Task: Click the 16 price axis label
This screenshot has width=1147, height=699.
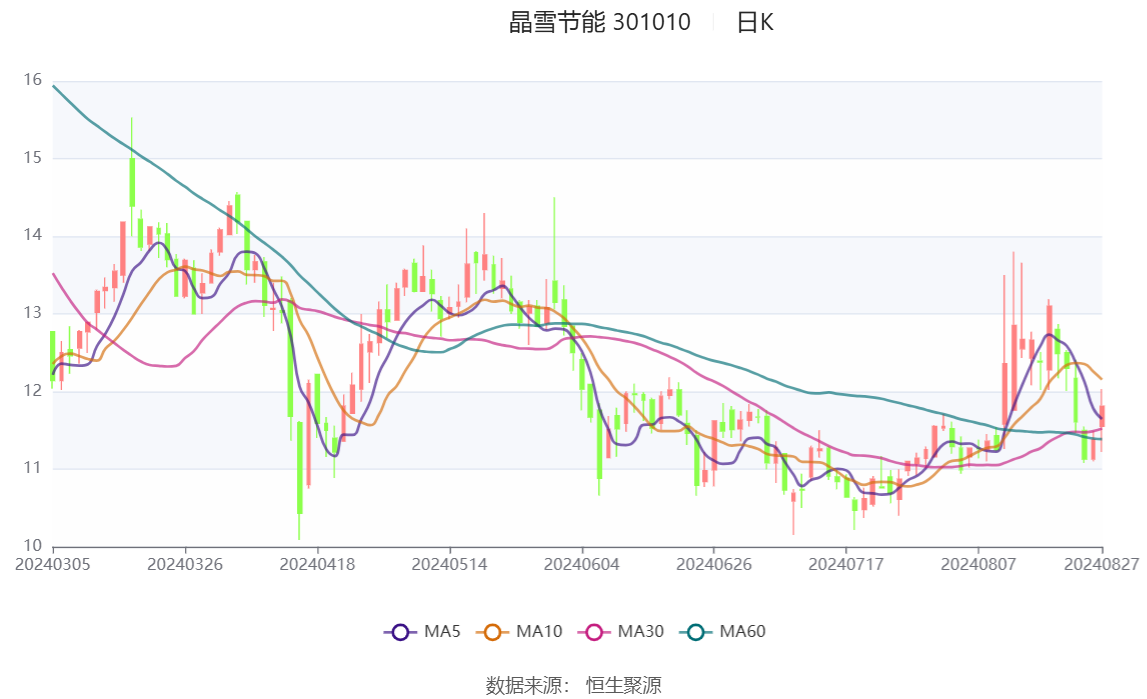Action: (x=32, y=80)
